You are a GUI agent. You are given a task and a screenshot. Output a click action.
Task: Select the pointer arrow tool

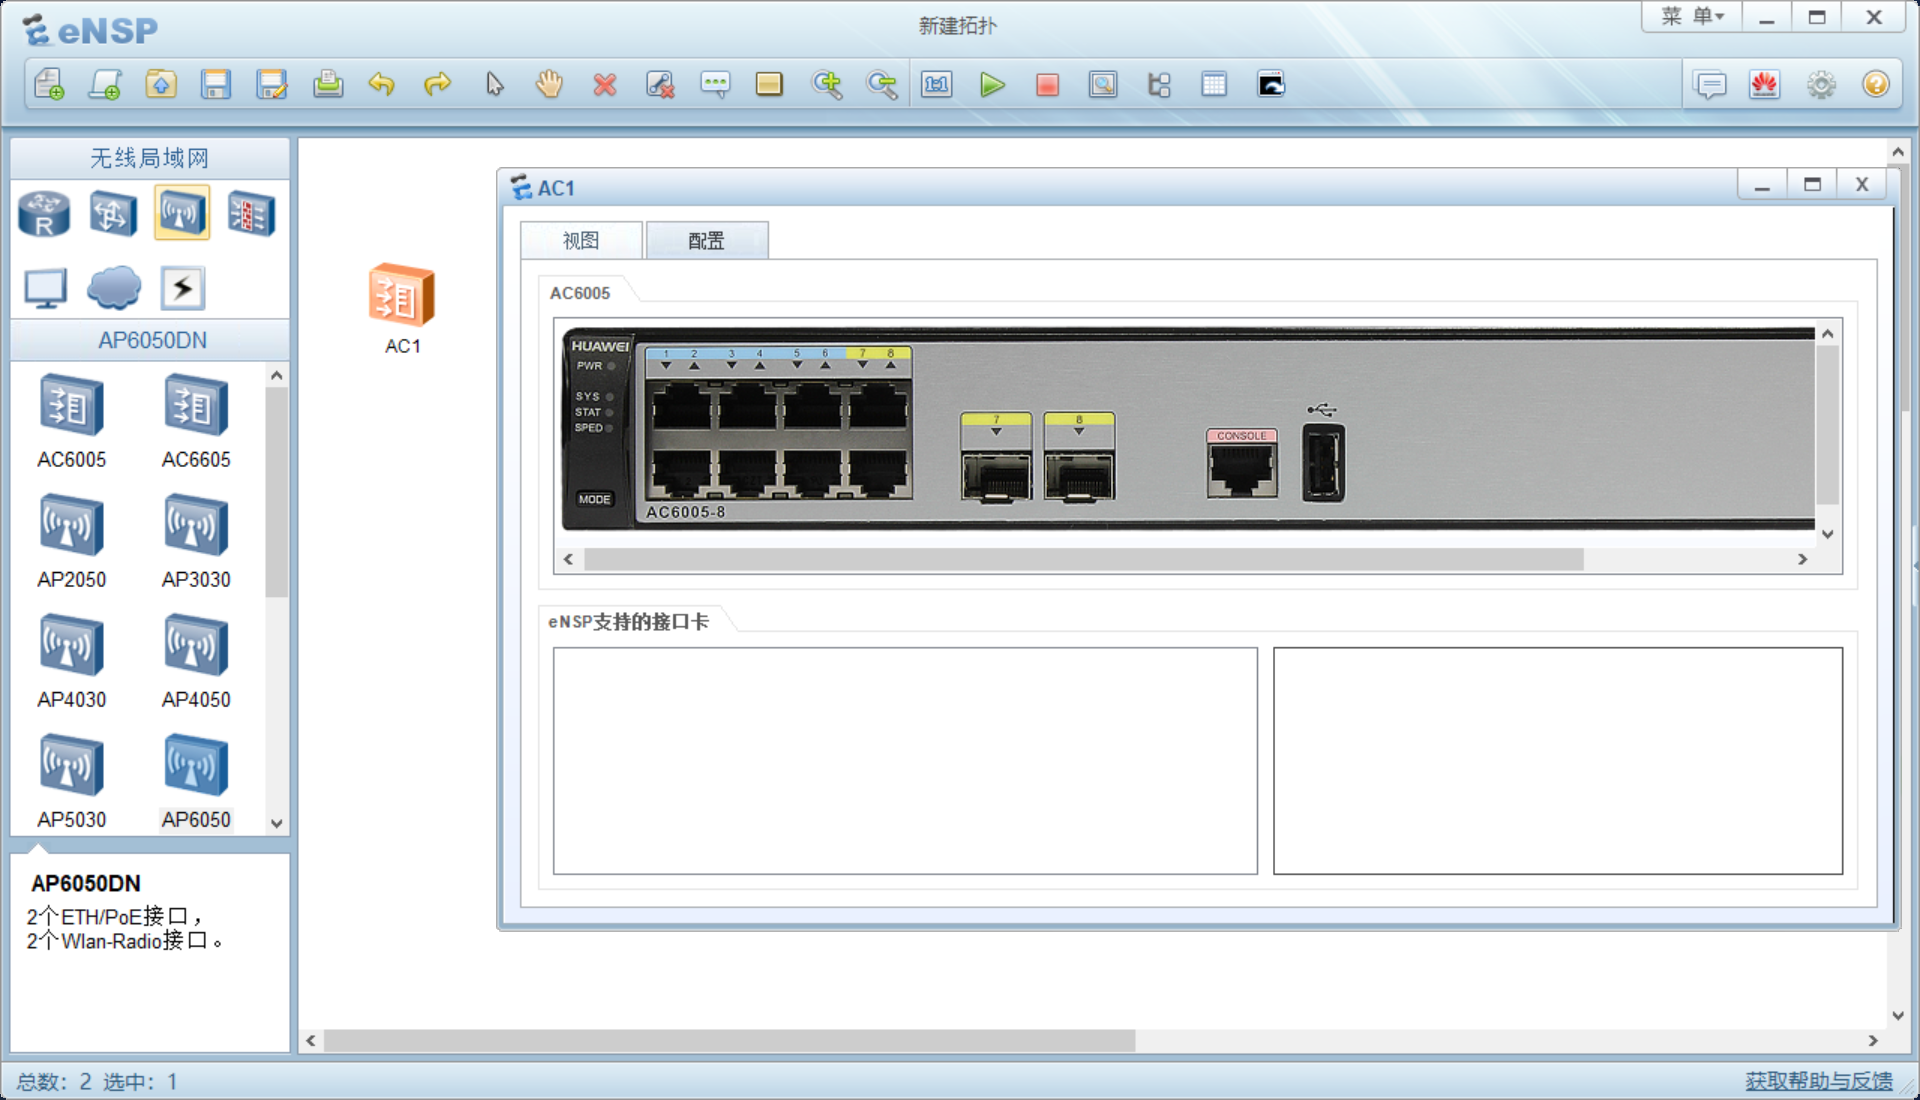pyautogui.click(x=494, y=85)
